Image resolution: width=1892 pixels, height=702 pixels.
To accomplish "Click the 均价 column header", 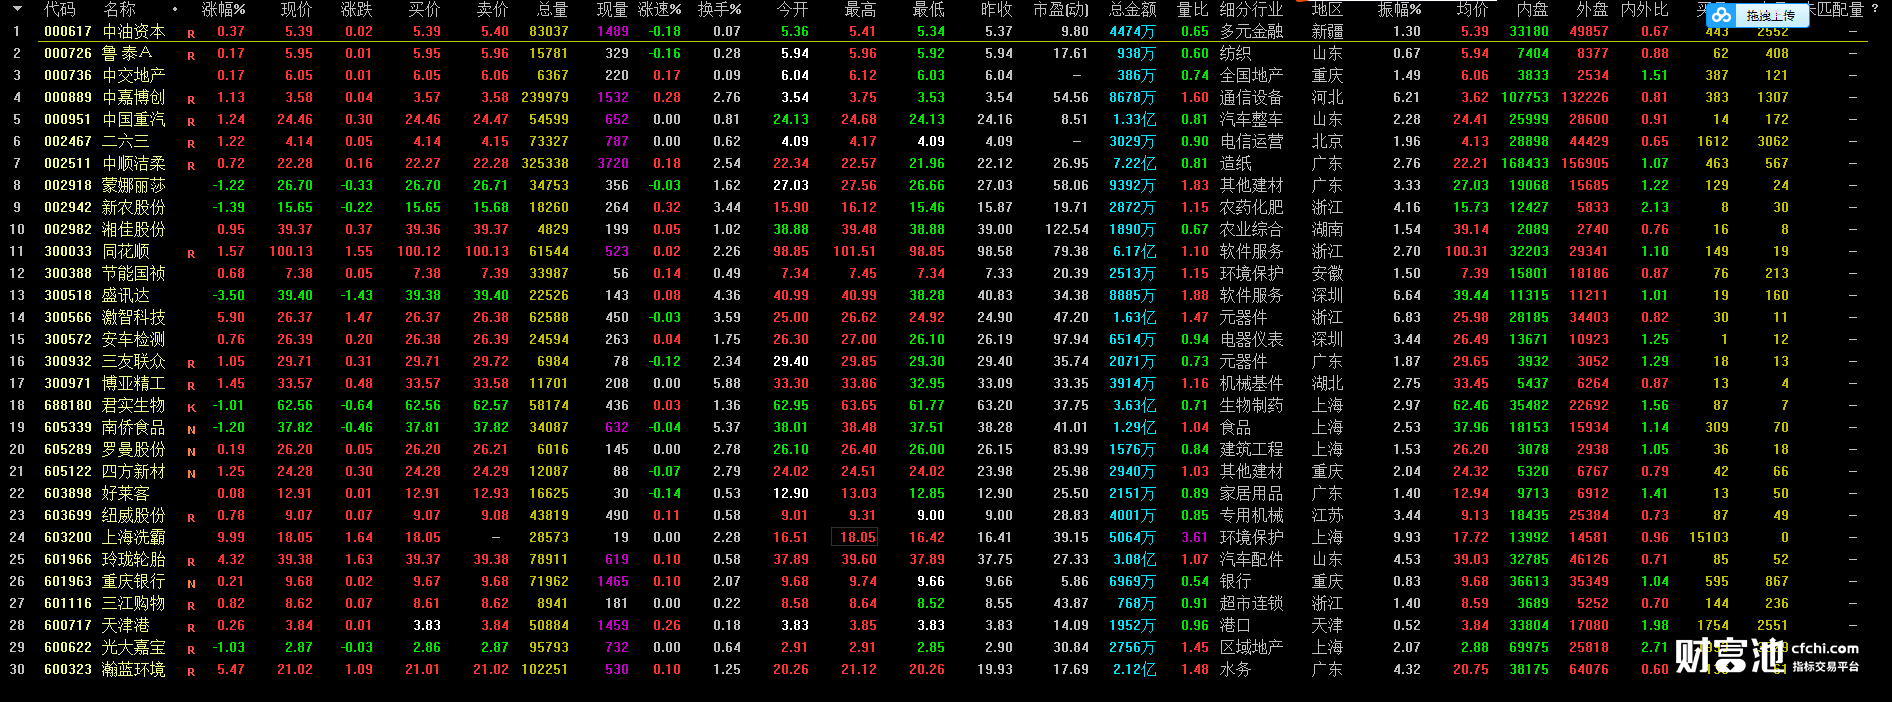I will coord(1472,9).
